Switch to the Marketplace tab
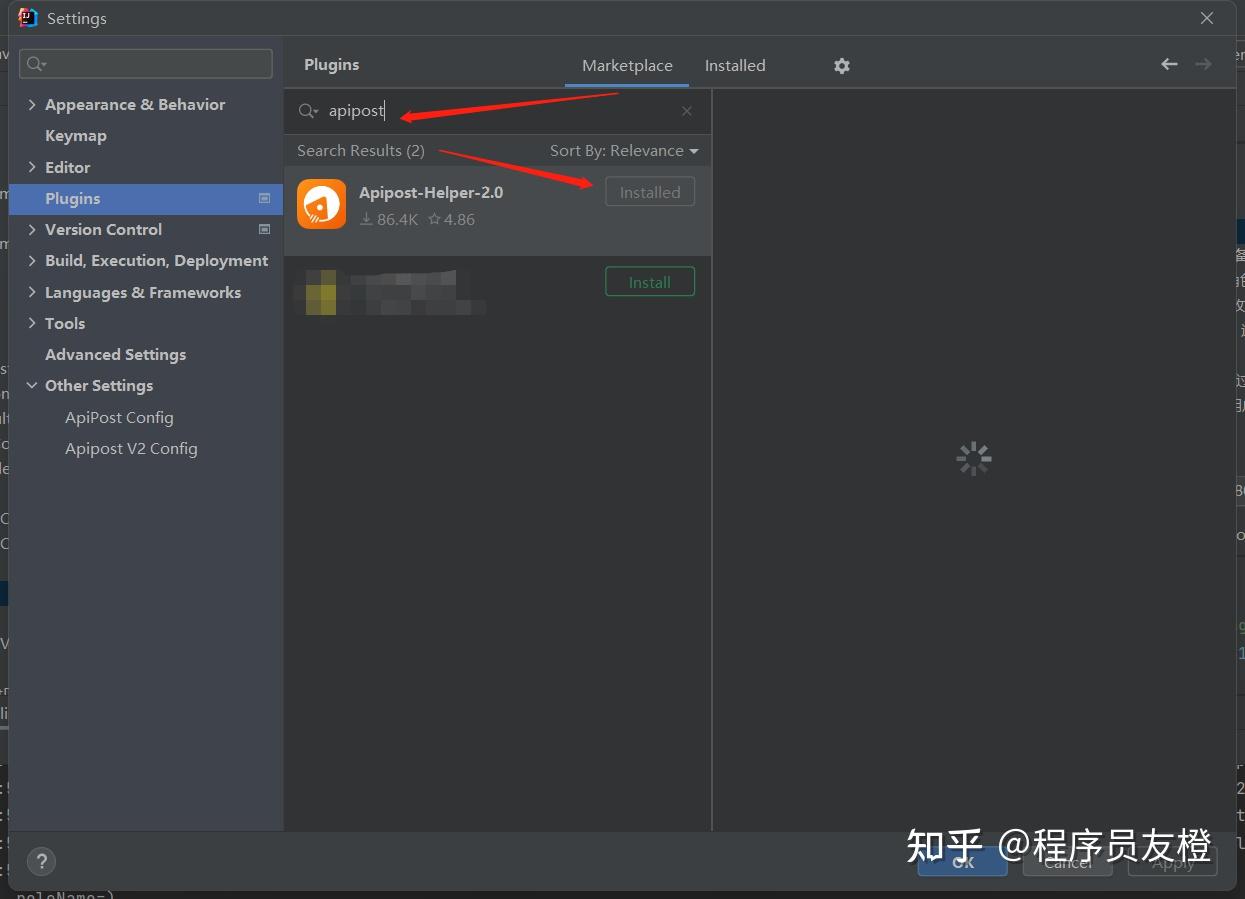The width and height of the screenshot is (1245, 899). click(x=627, y=66)
